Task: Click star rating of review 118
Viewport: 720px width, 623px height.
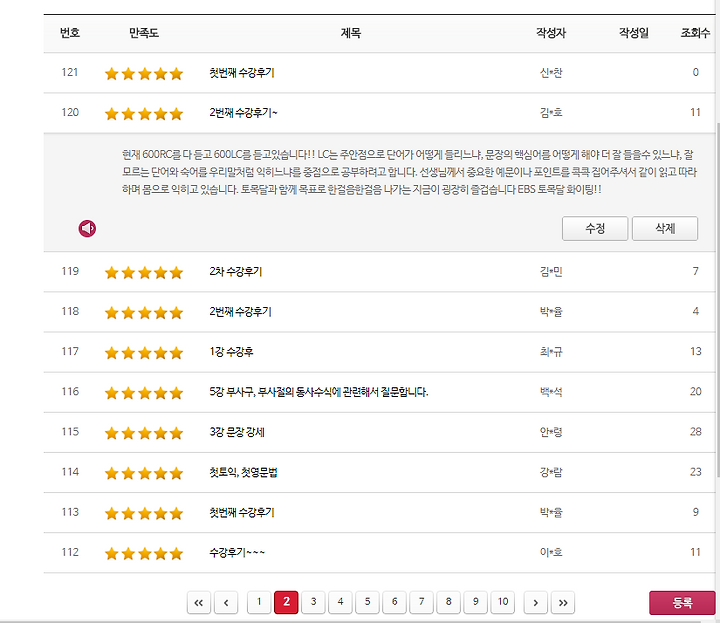Action: click(x=144, y=313)
